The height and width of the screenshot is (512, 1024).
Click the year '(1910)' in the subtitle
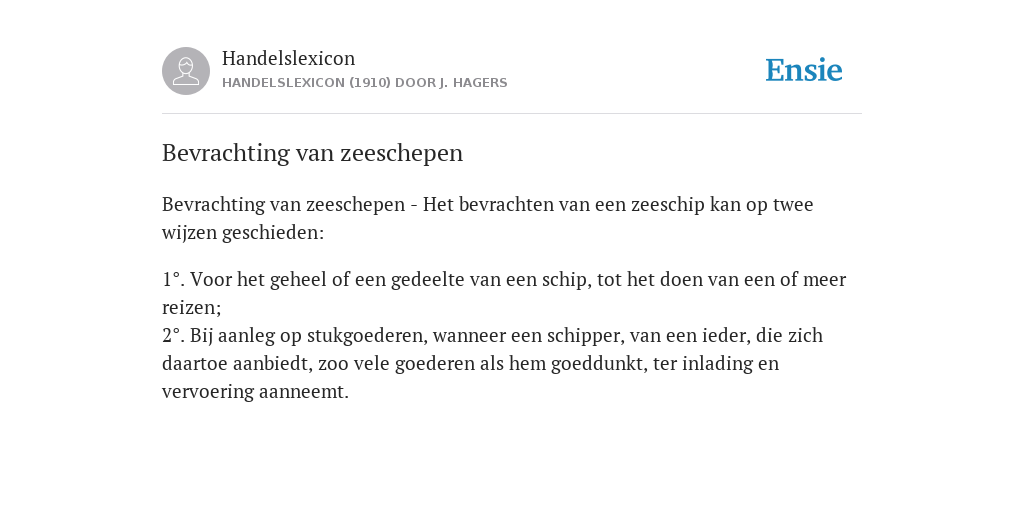369,83
